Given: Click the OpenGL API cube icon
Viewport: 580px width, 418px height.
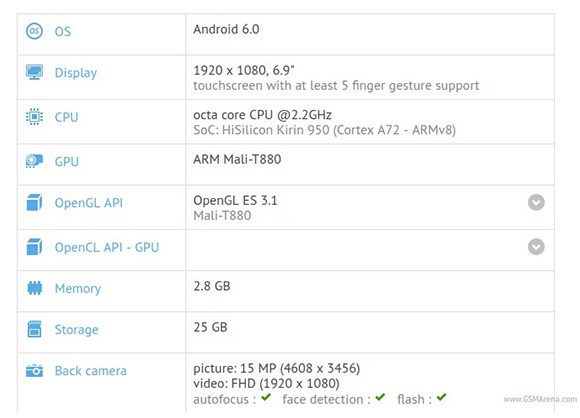Looking at the screenshot, I should click(x=34, y=202).
